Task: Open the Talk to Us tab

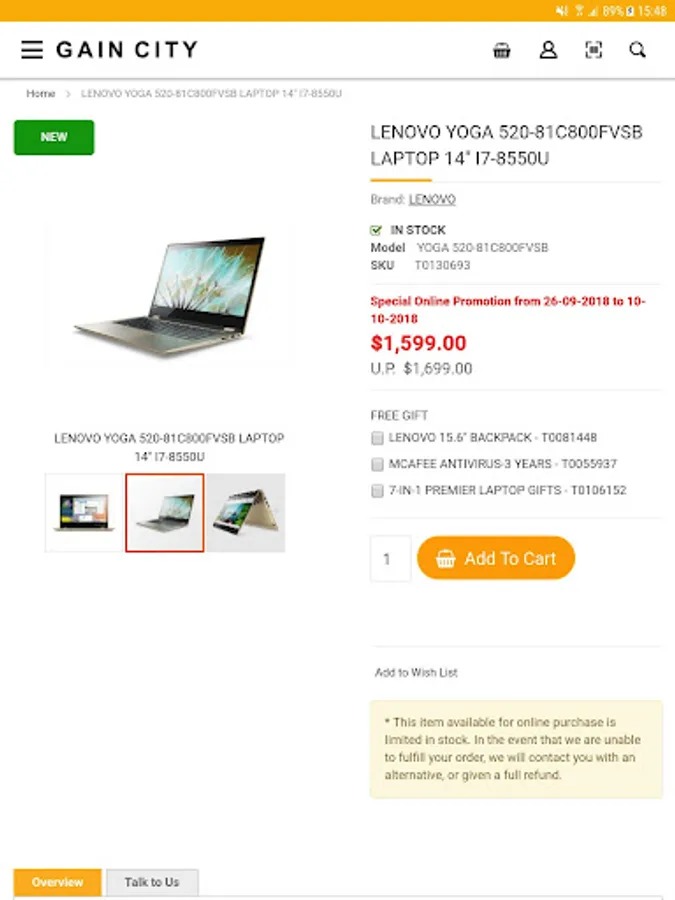Action: (x=152, y=882)
